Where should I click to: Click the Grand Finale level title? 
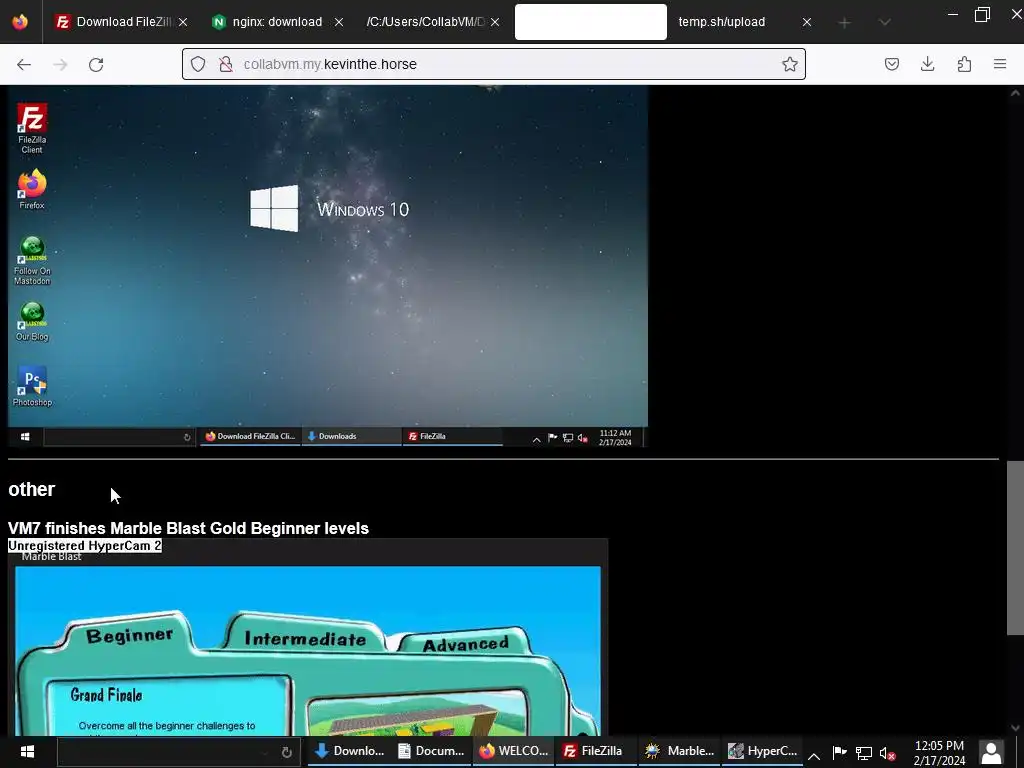point(106,695)
